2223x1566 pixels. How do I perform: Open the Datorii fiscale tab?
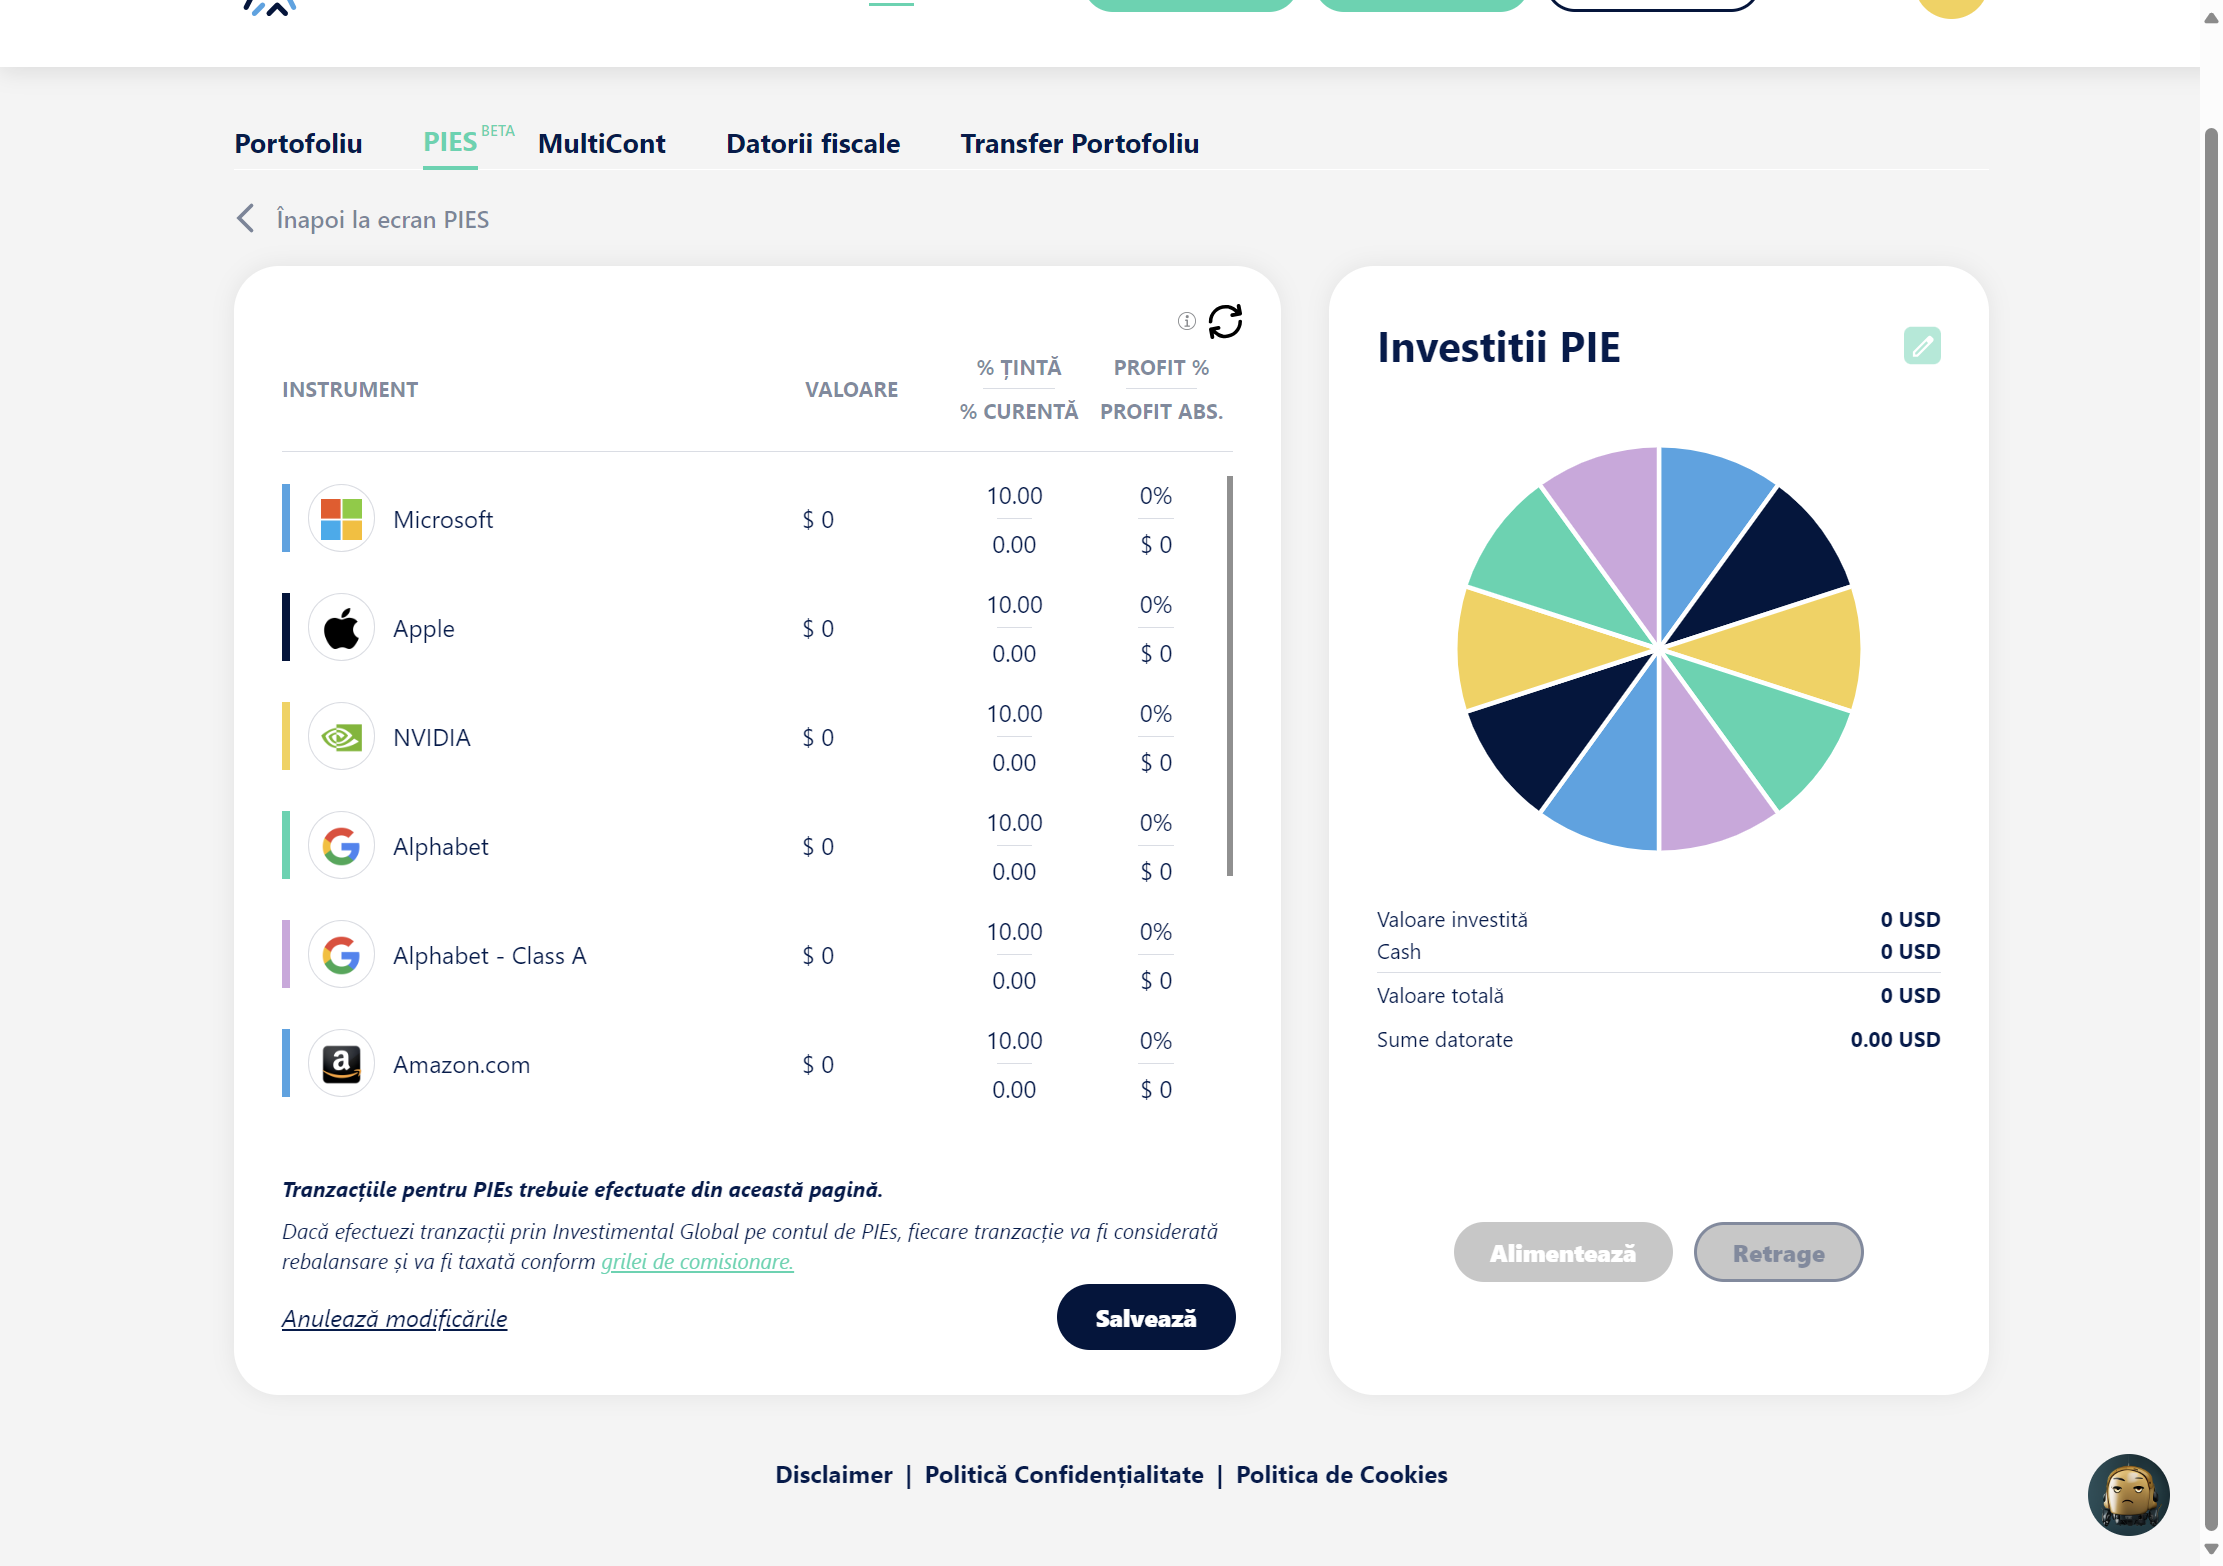point(813,143)
